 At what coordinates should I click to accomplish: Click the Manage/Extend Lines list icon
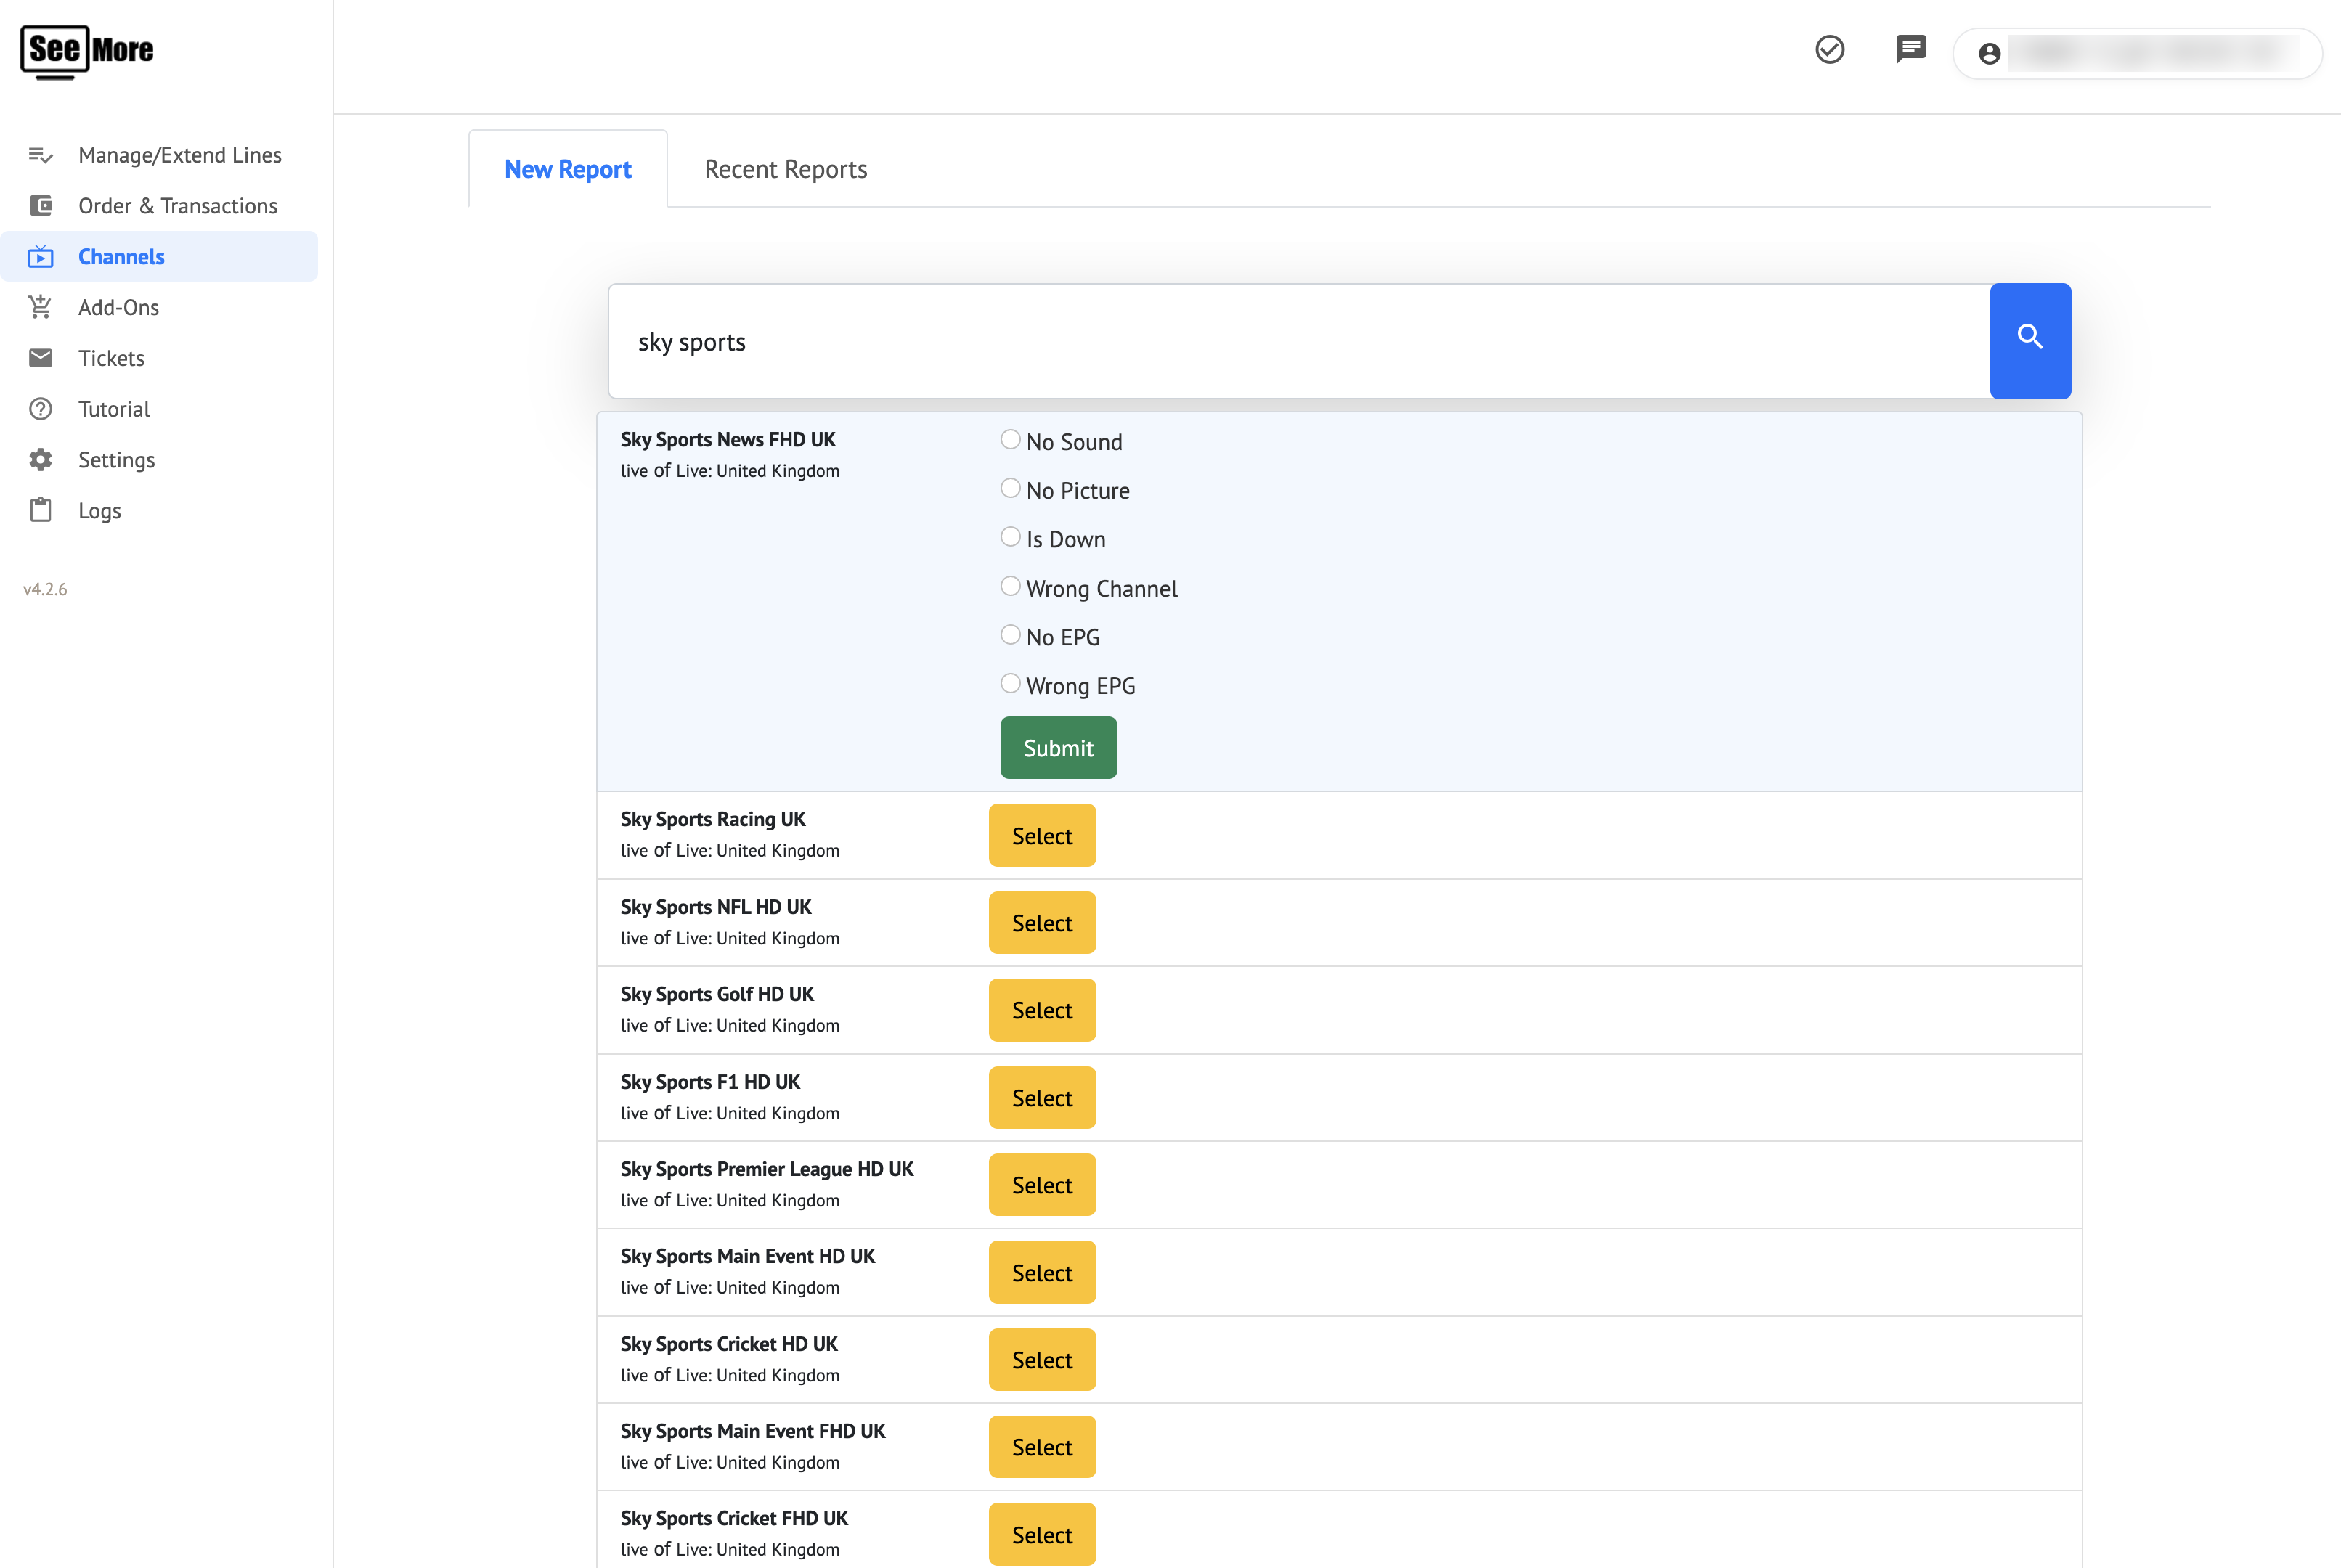(40, 155)
